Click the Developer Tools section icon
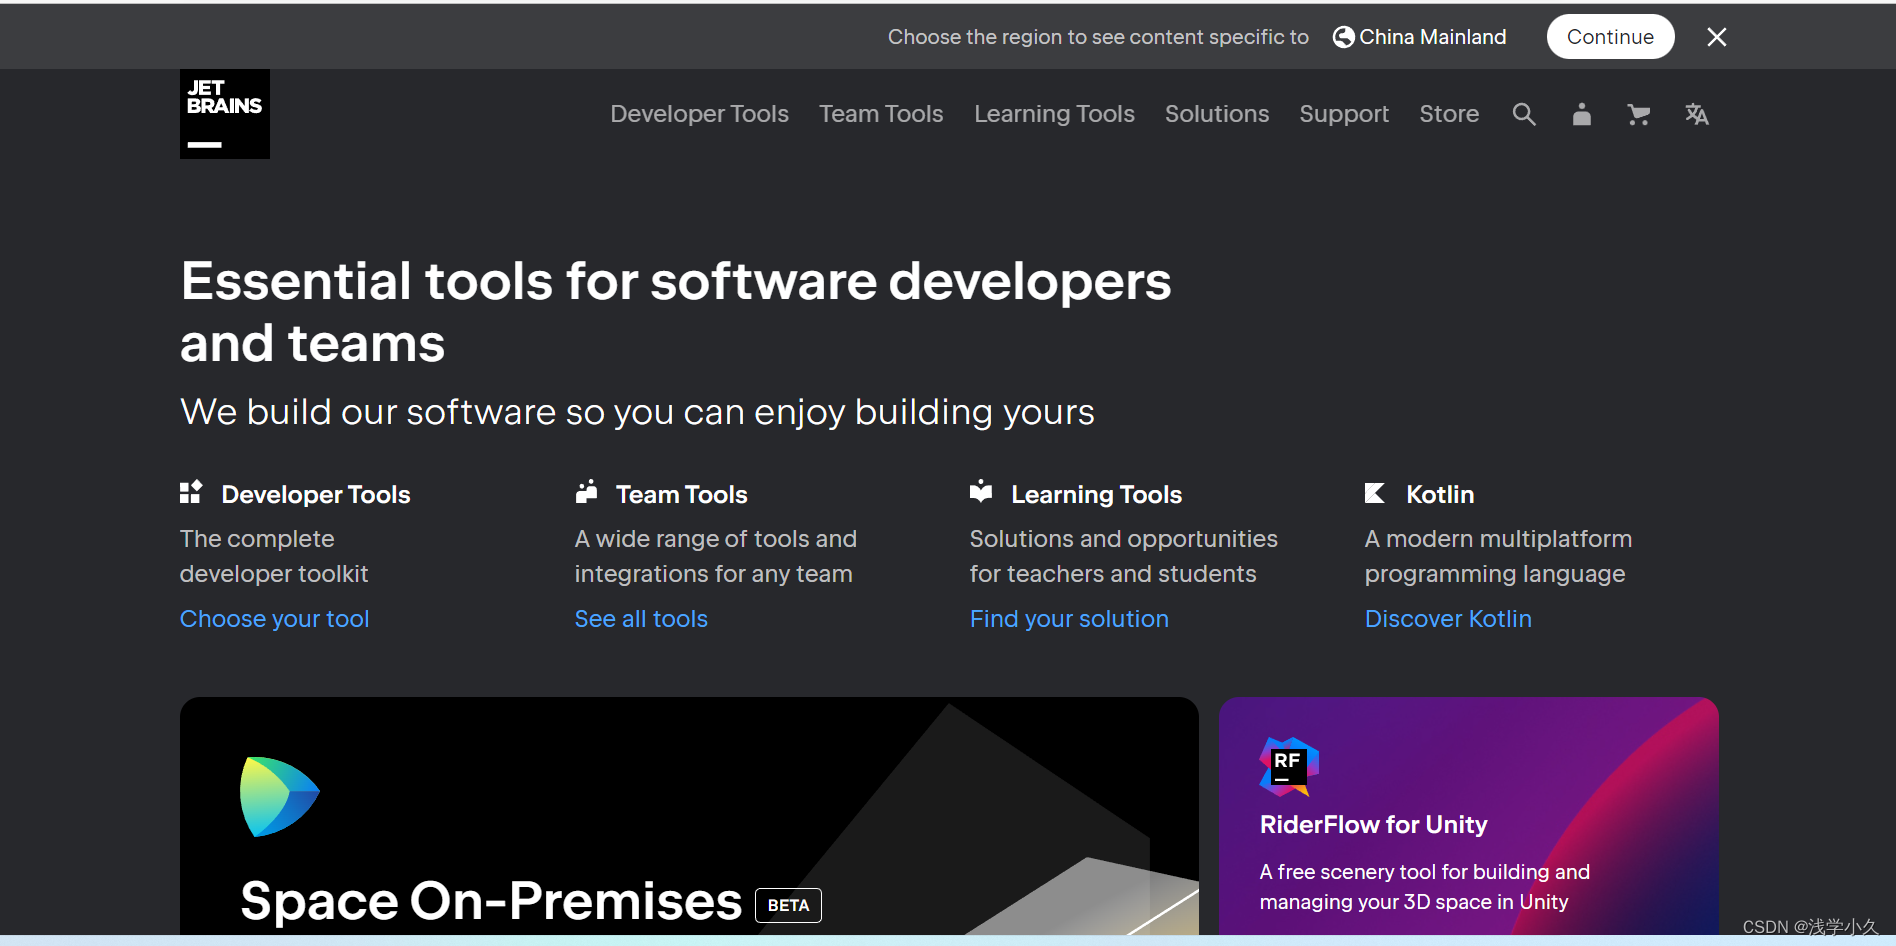The height and width of the screenshot is (946, 1896). pos(191,492)
